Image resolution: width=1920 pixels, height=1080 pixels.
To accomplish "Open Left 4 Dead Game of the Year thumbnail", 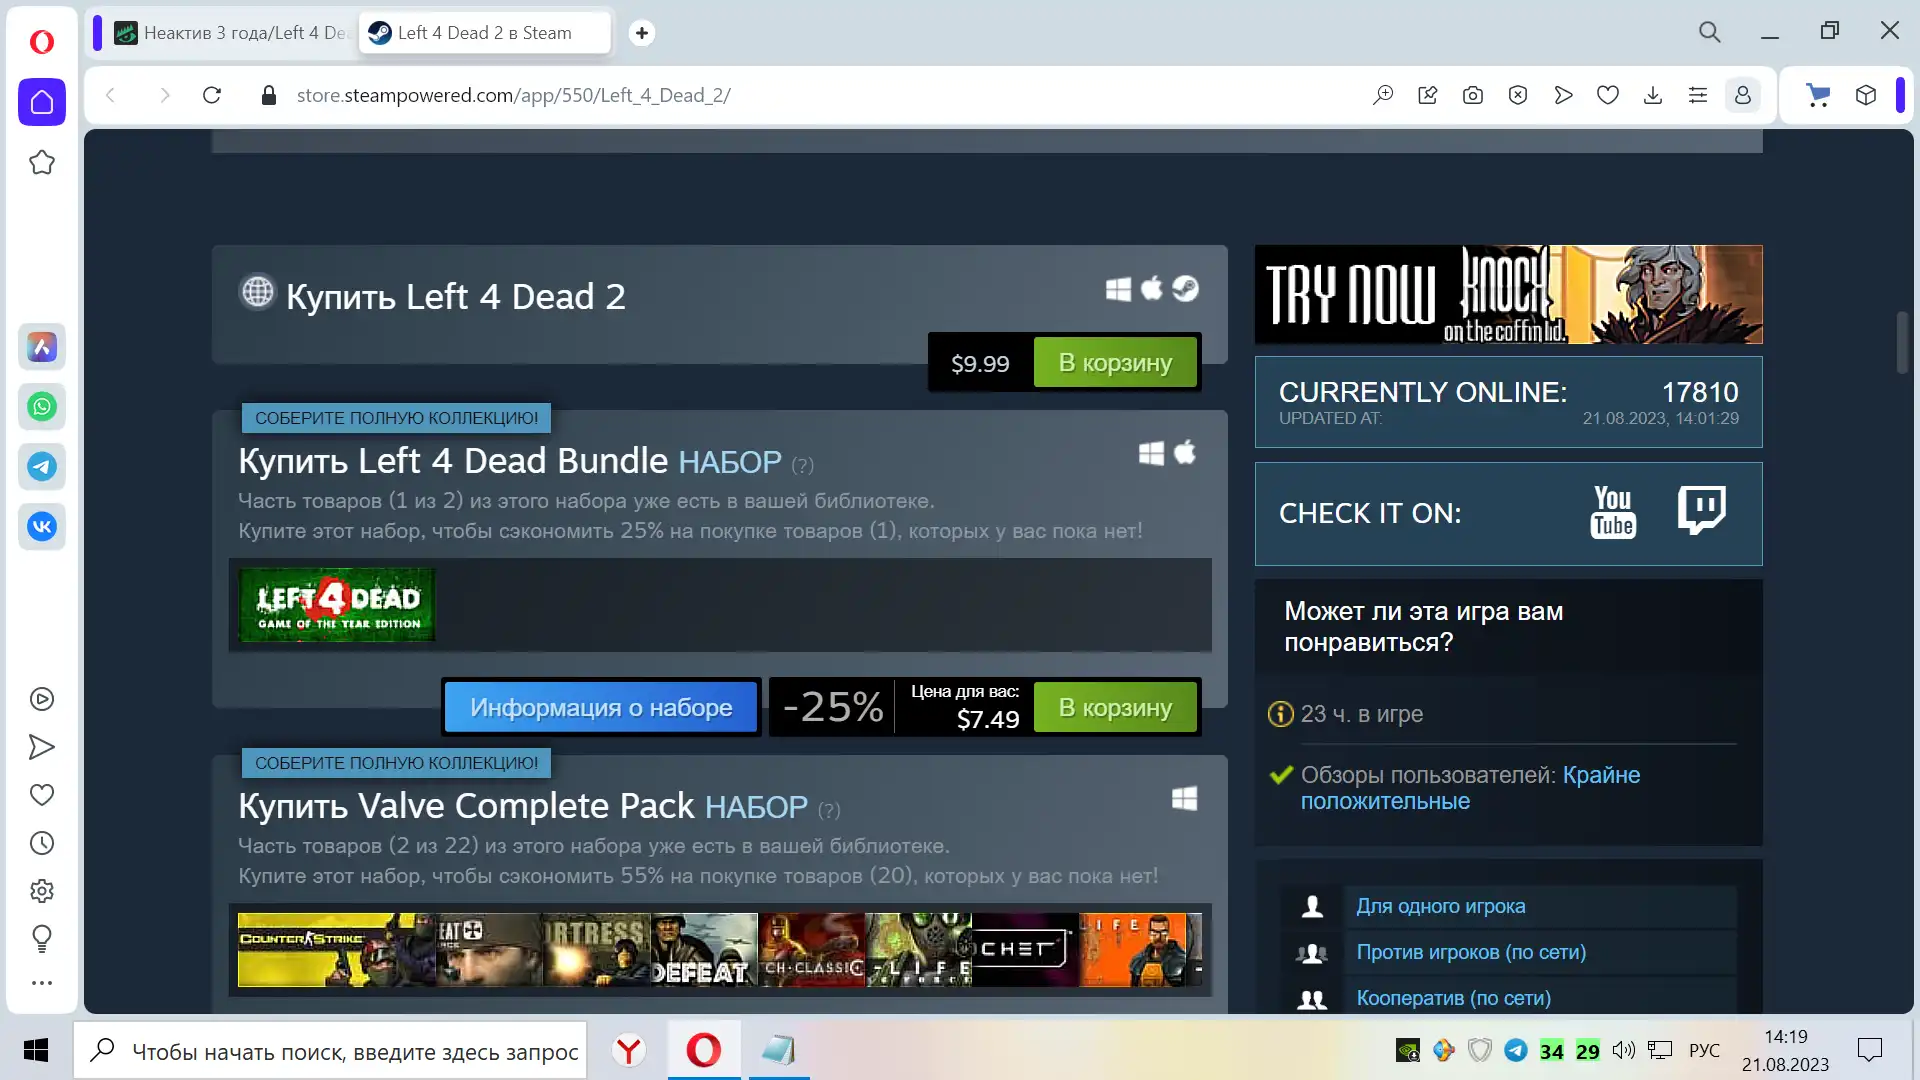I will tap(337, 605).
